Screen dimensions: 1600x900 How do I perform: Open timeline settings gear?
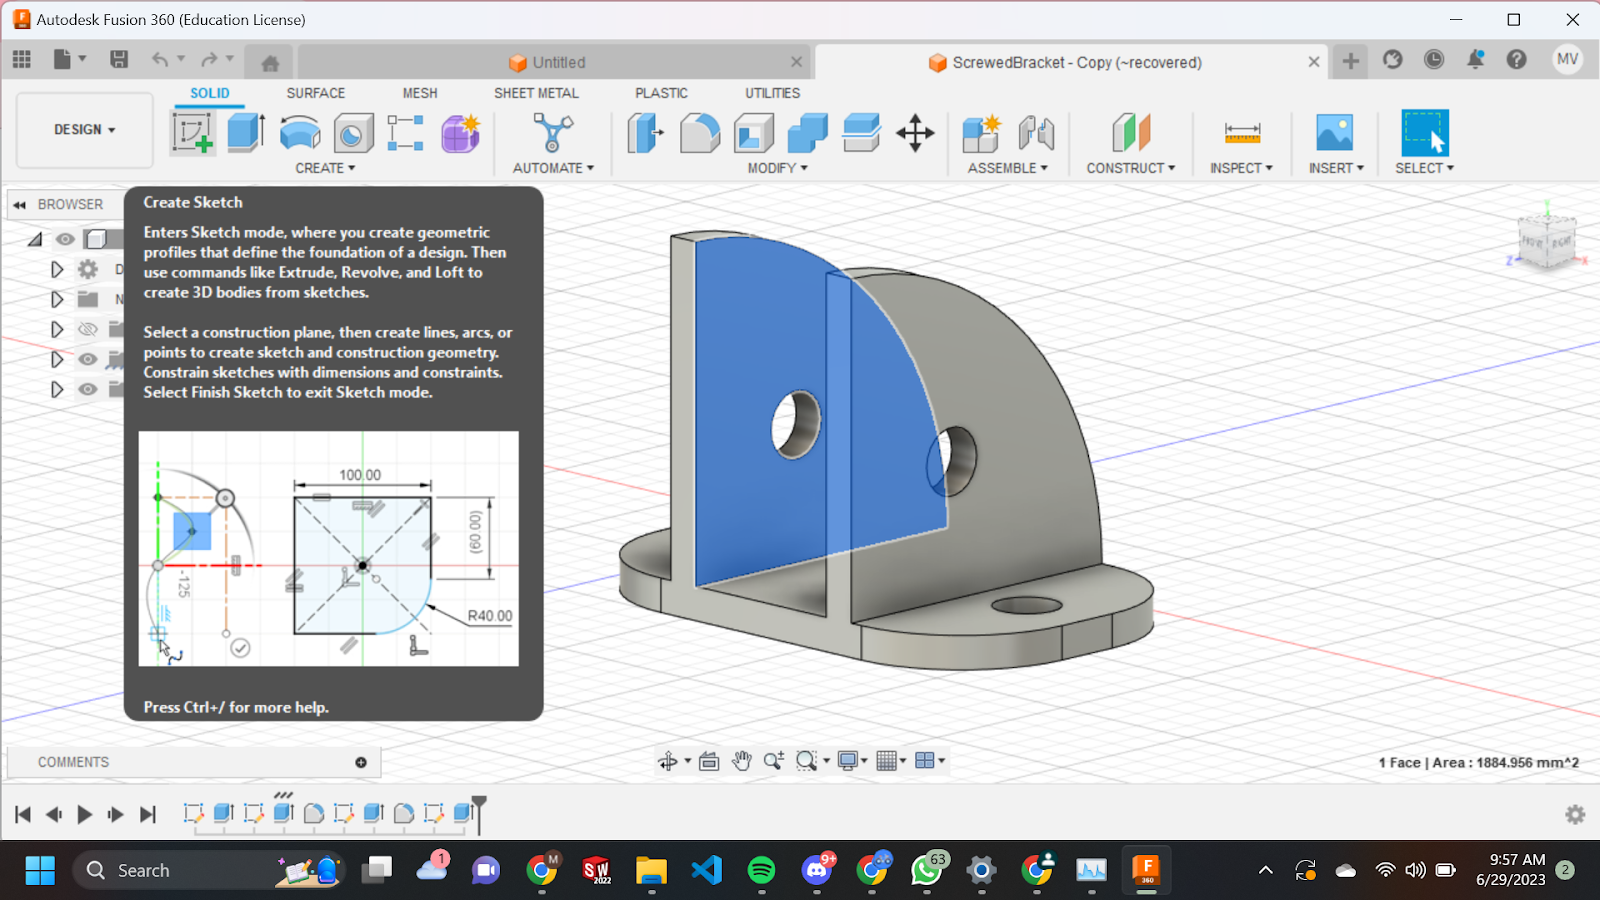[x=1575, y=814]
